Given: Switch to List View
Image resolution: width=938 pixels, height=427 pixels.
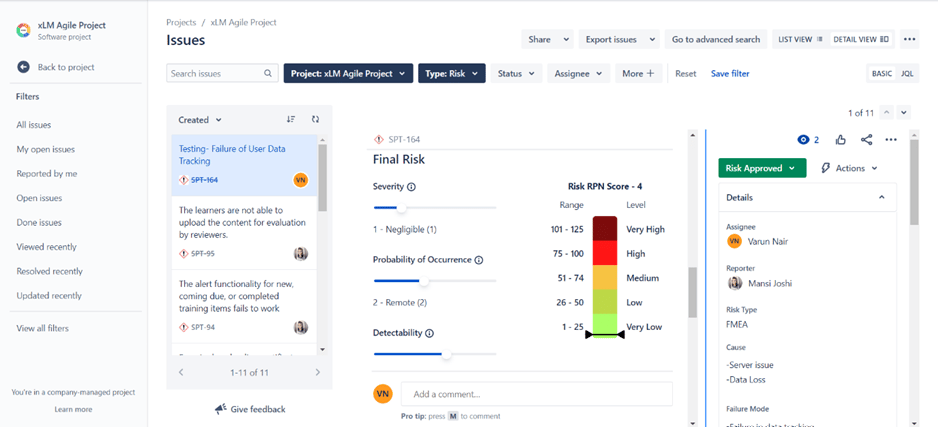Looking at the screenshot, I should [x=800, y=39].
